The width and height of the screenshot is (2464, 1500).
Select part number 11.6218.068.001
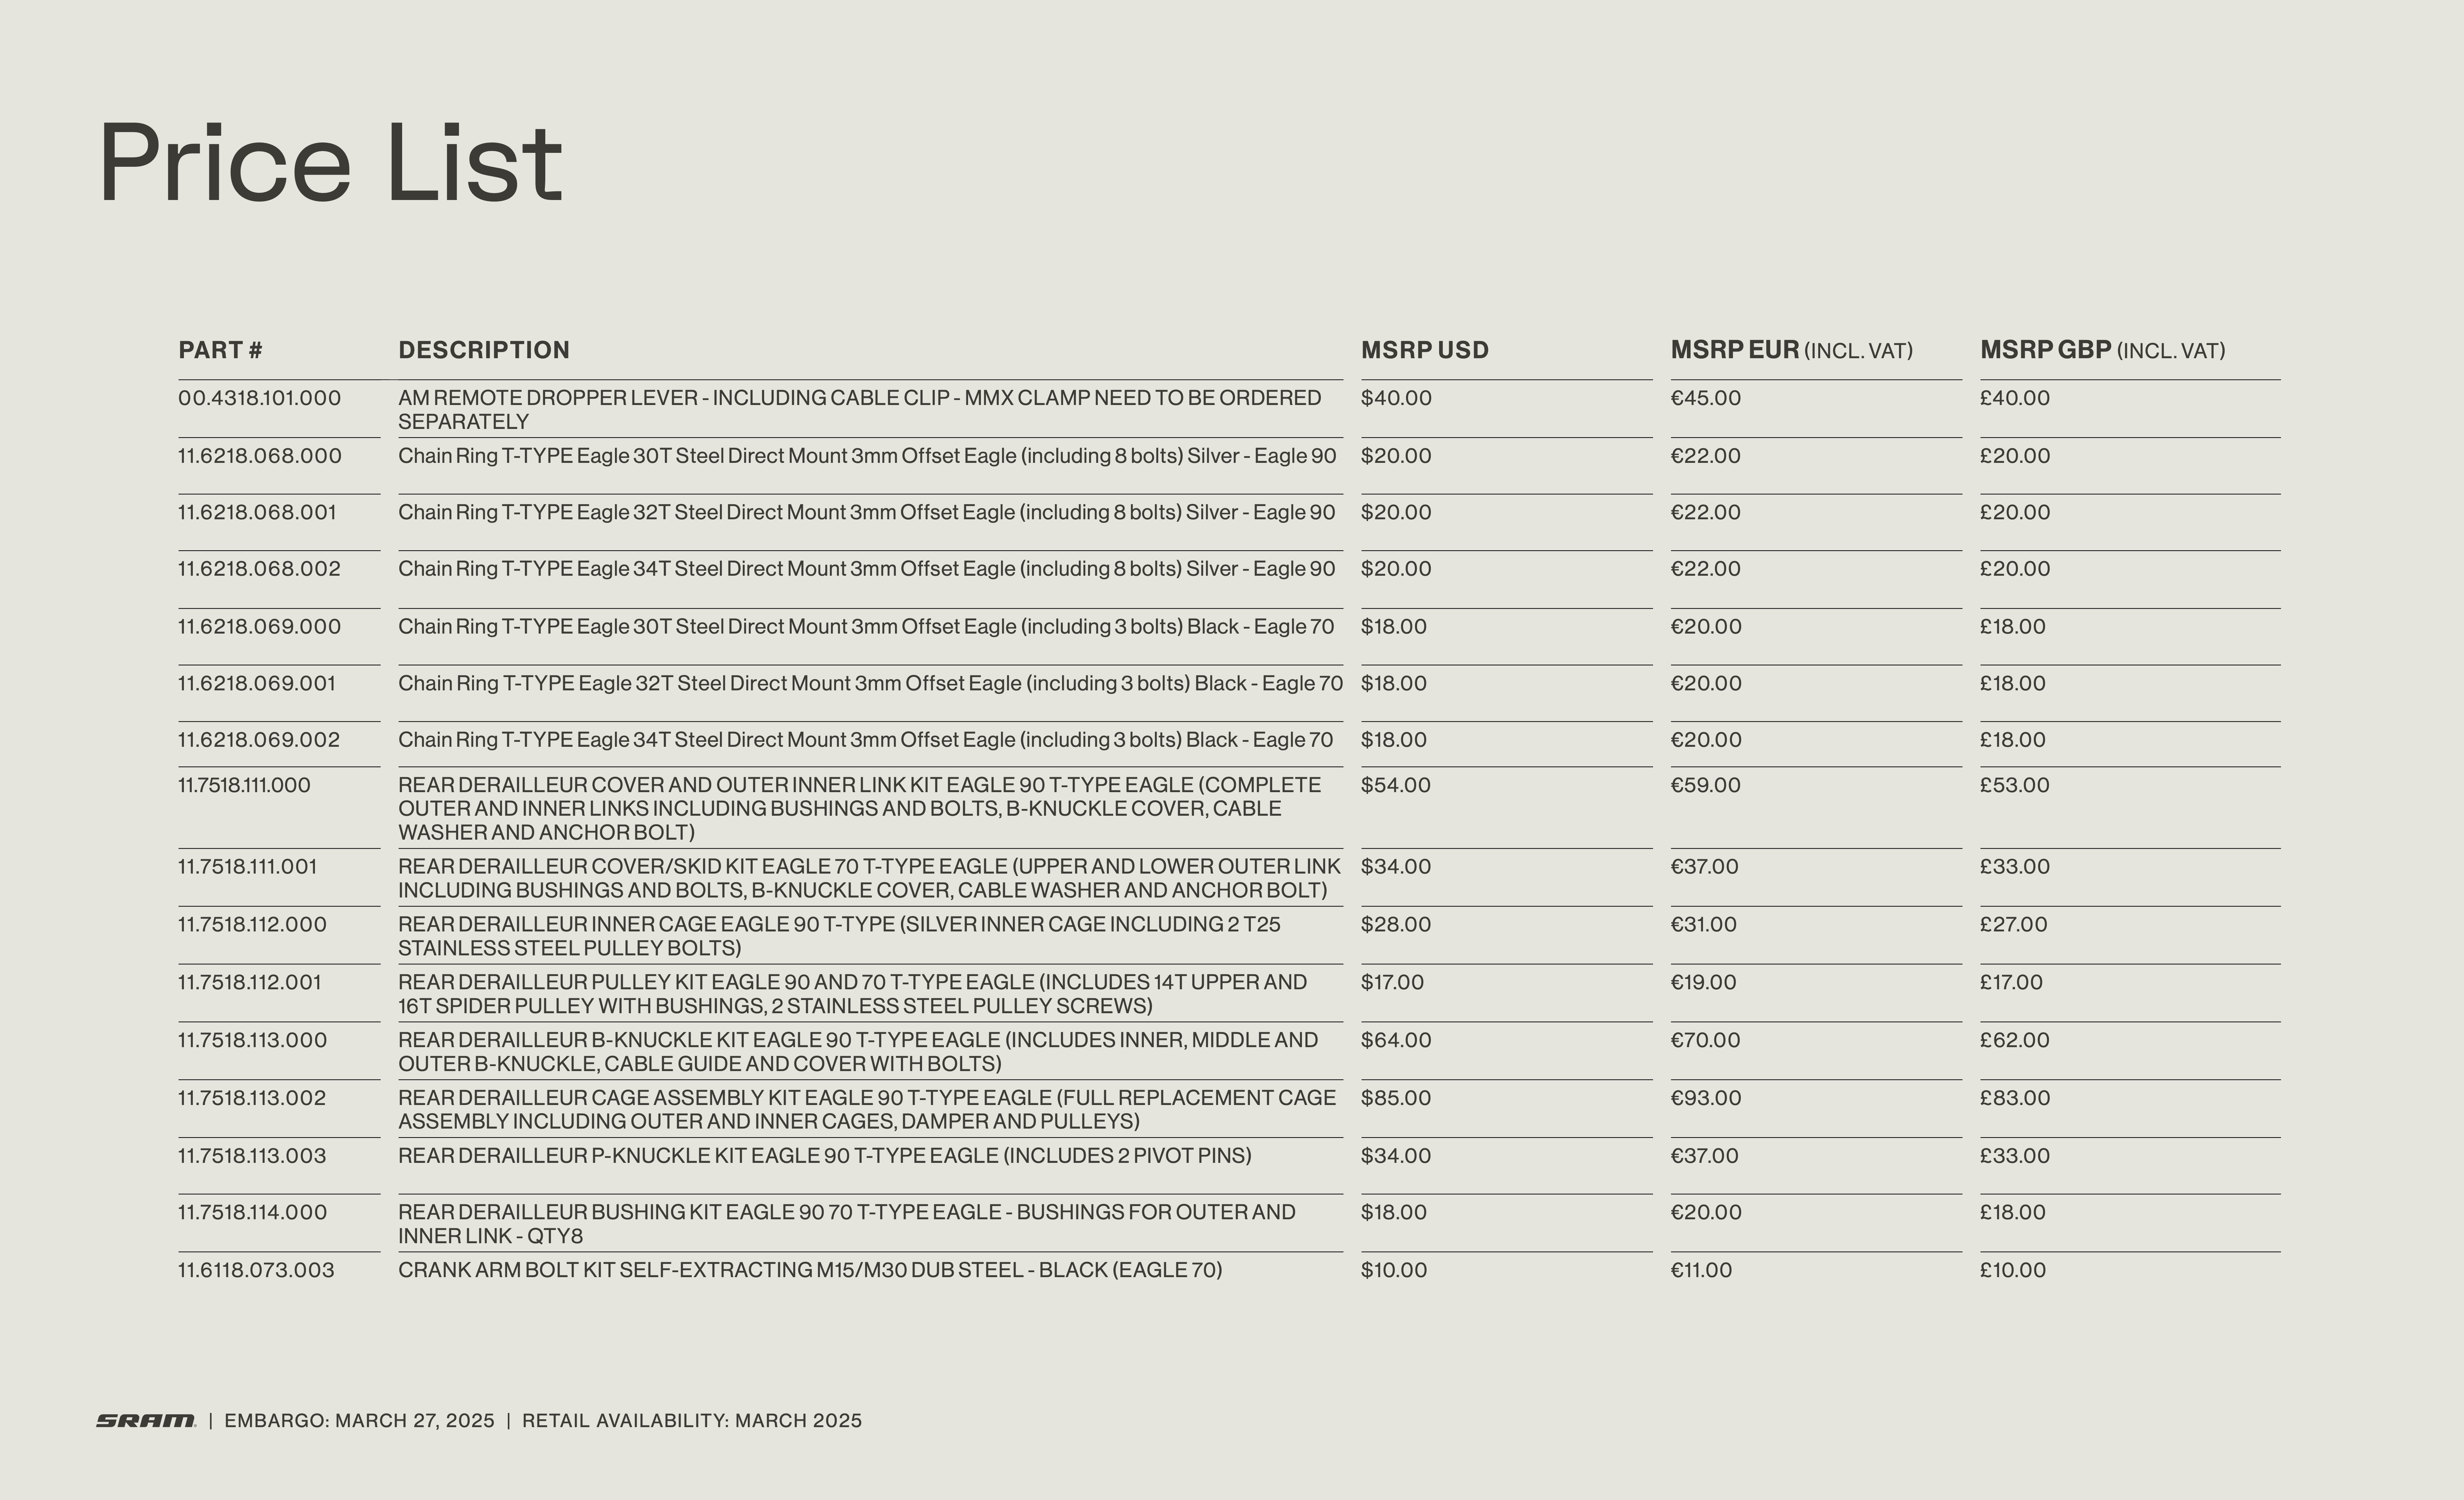(x=257, y=512)
